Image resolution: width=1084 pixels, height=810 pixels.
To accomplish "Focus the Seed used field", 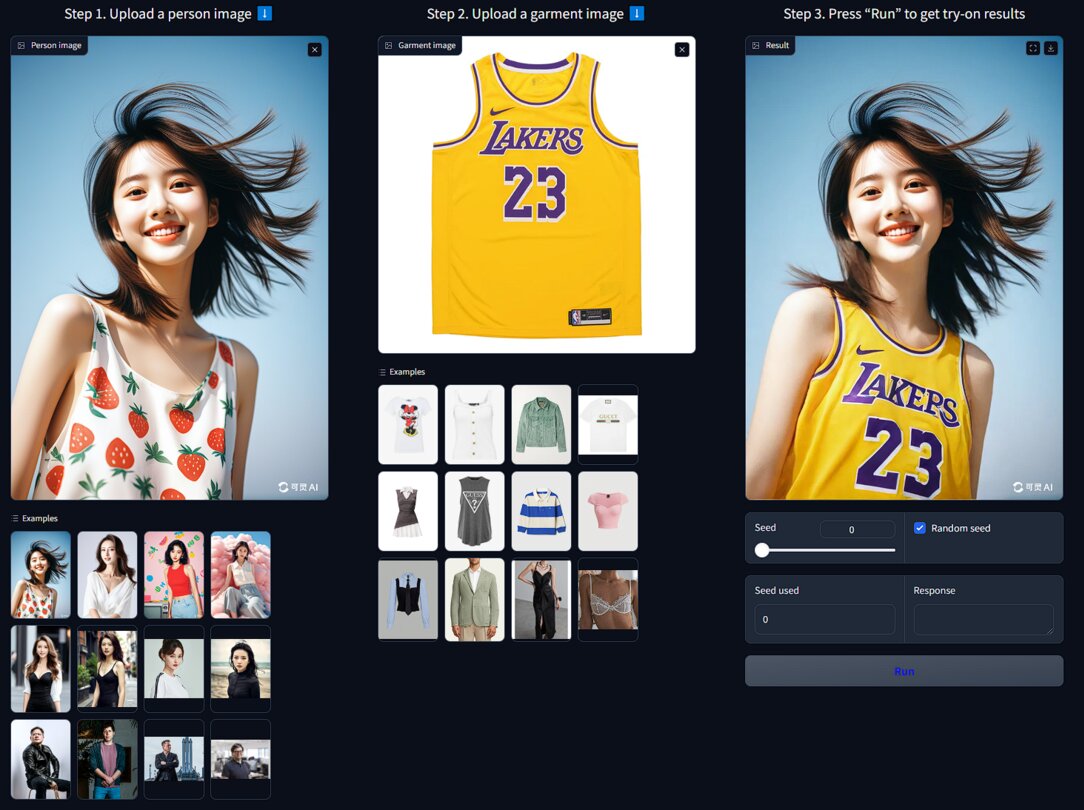I will pos(824,619).
